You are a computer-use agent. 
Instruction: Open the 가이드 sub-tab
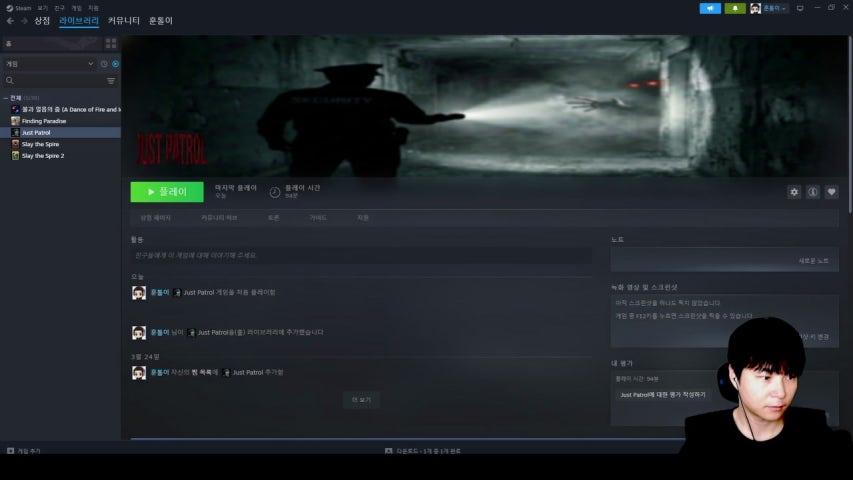(x=318, y=218)
